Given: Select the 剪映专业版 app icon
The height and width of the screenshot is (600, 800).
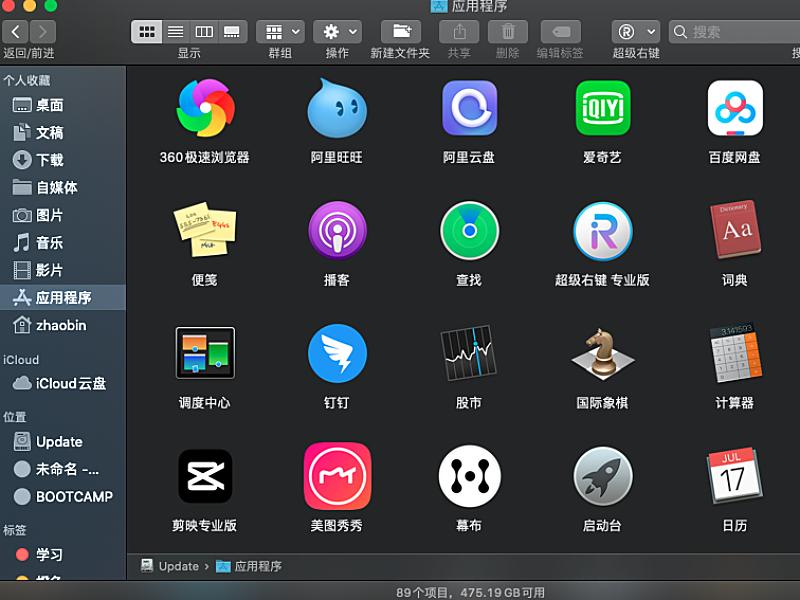Looking at the screenshot, I should [205, 476].
